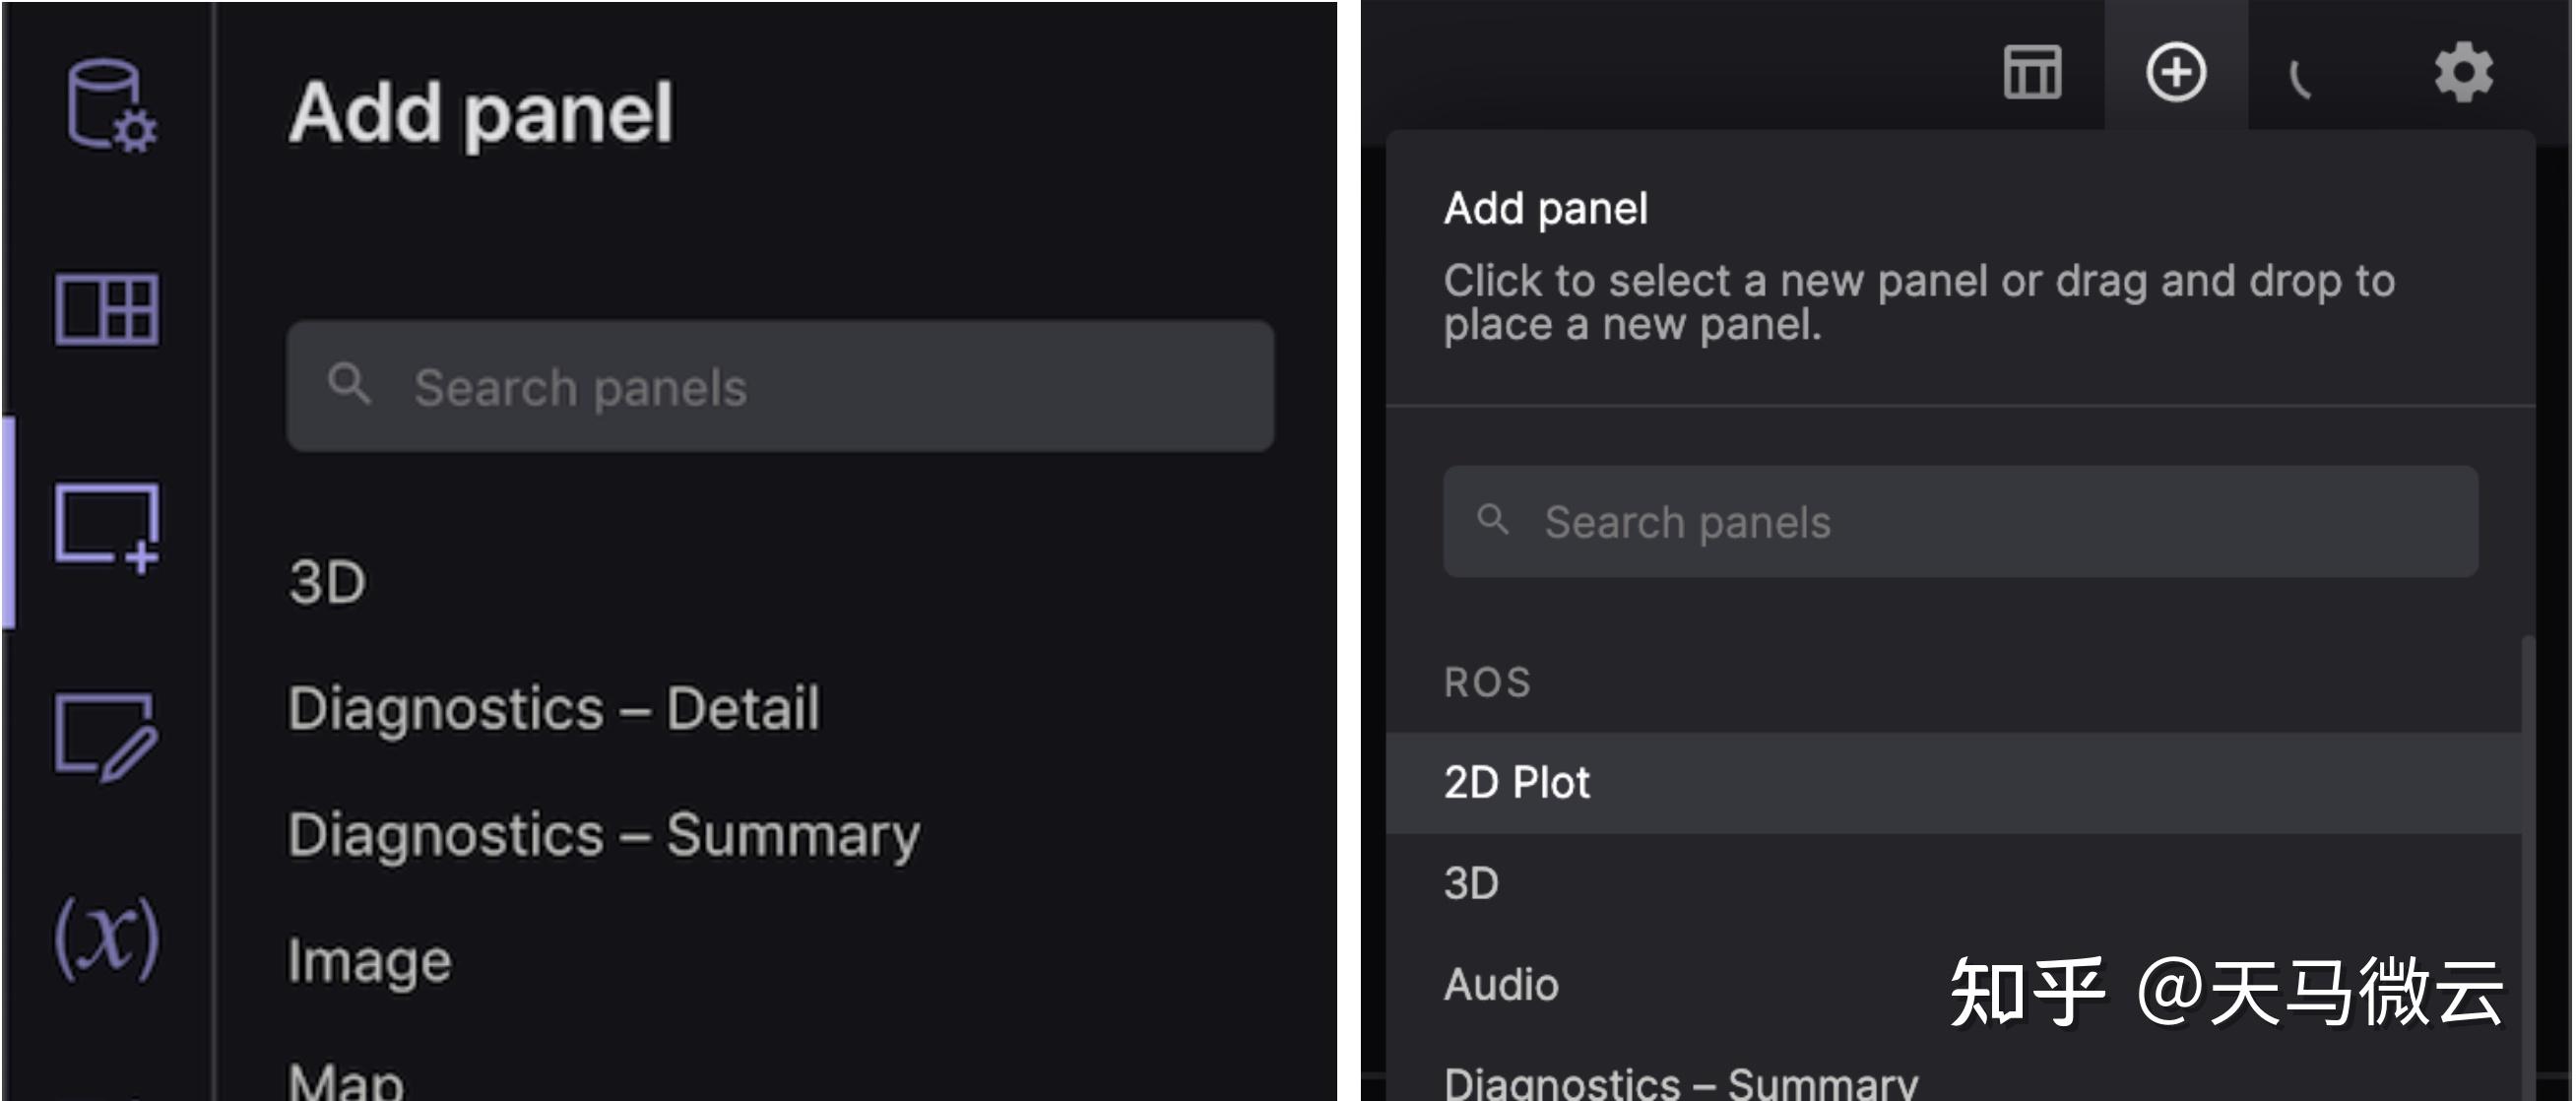
Task: Open the Panel settings edit icon
Action: click(x=106, y=736)
